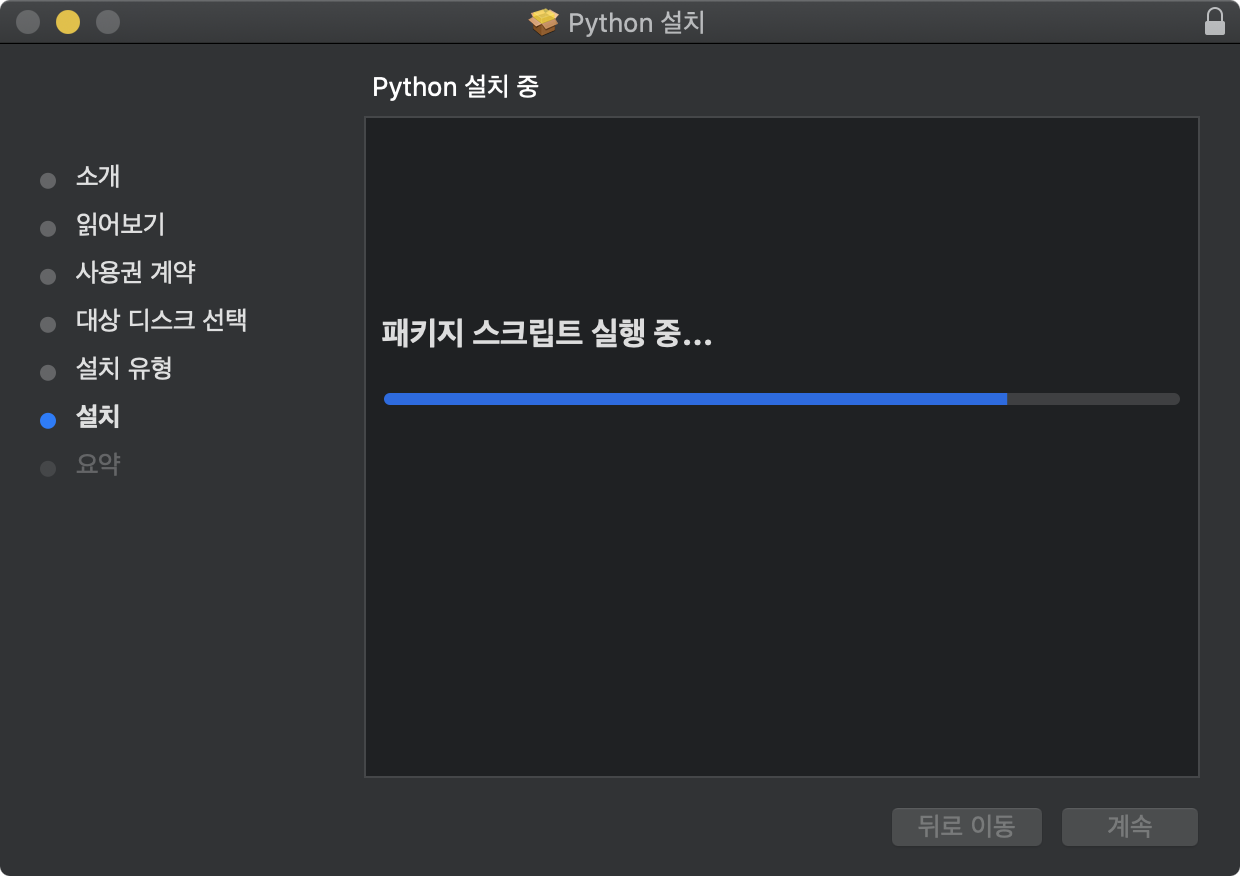
Task: Click the dim bullet beside 요약
Action: (x=48, y=469)
